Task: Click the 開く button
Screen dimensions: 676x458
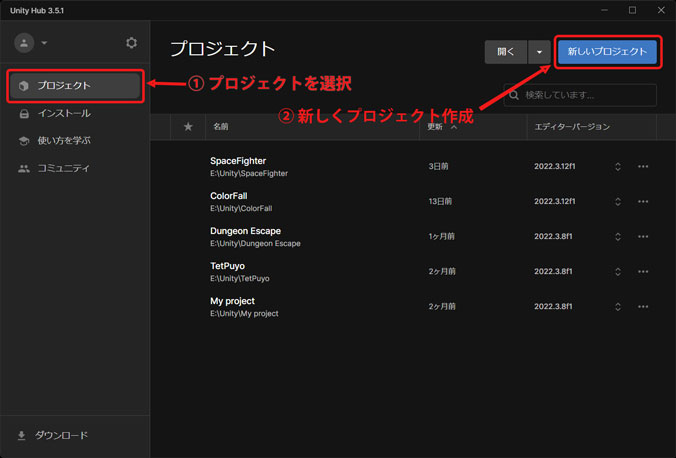Action: click(x=506, y=52)
